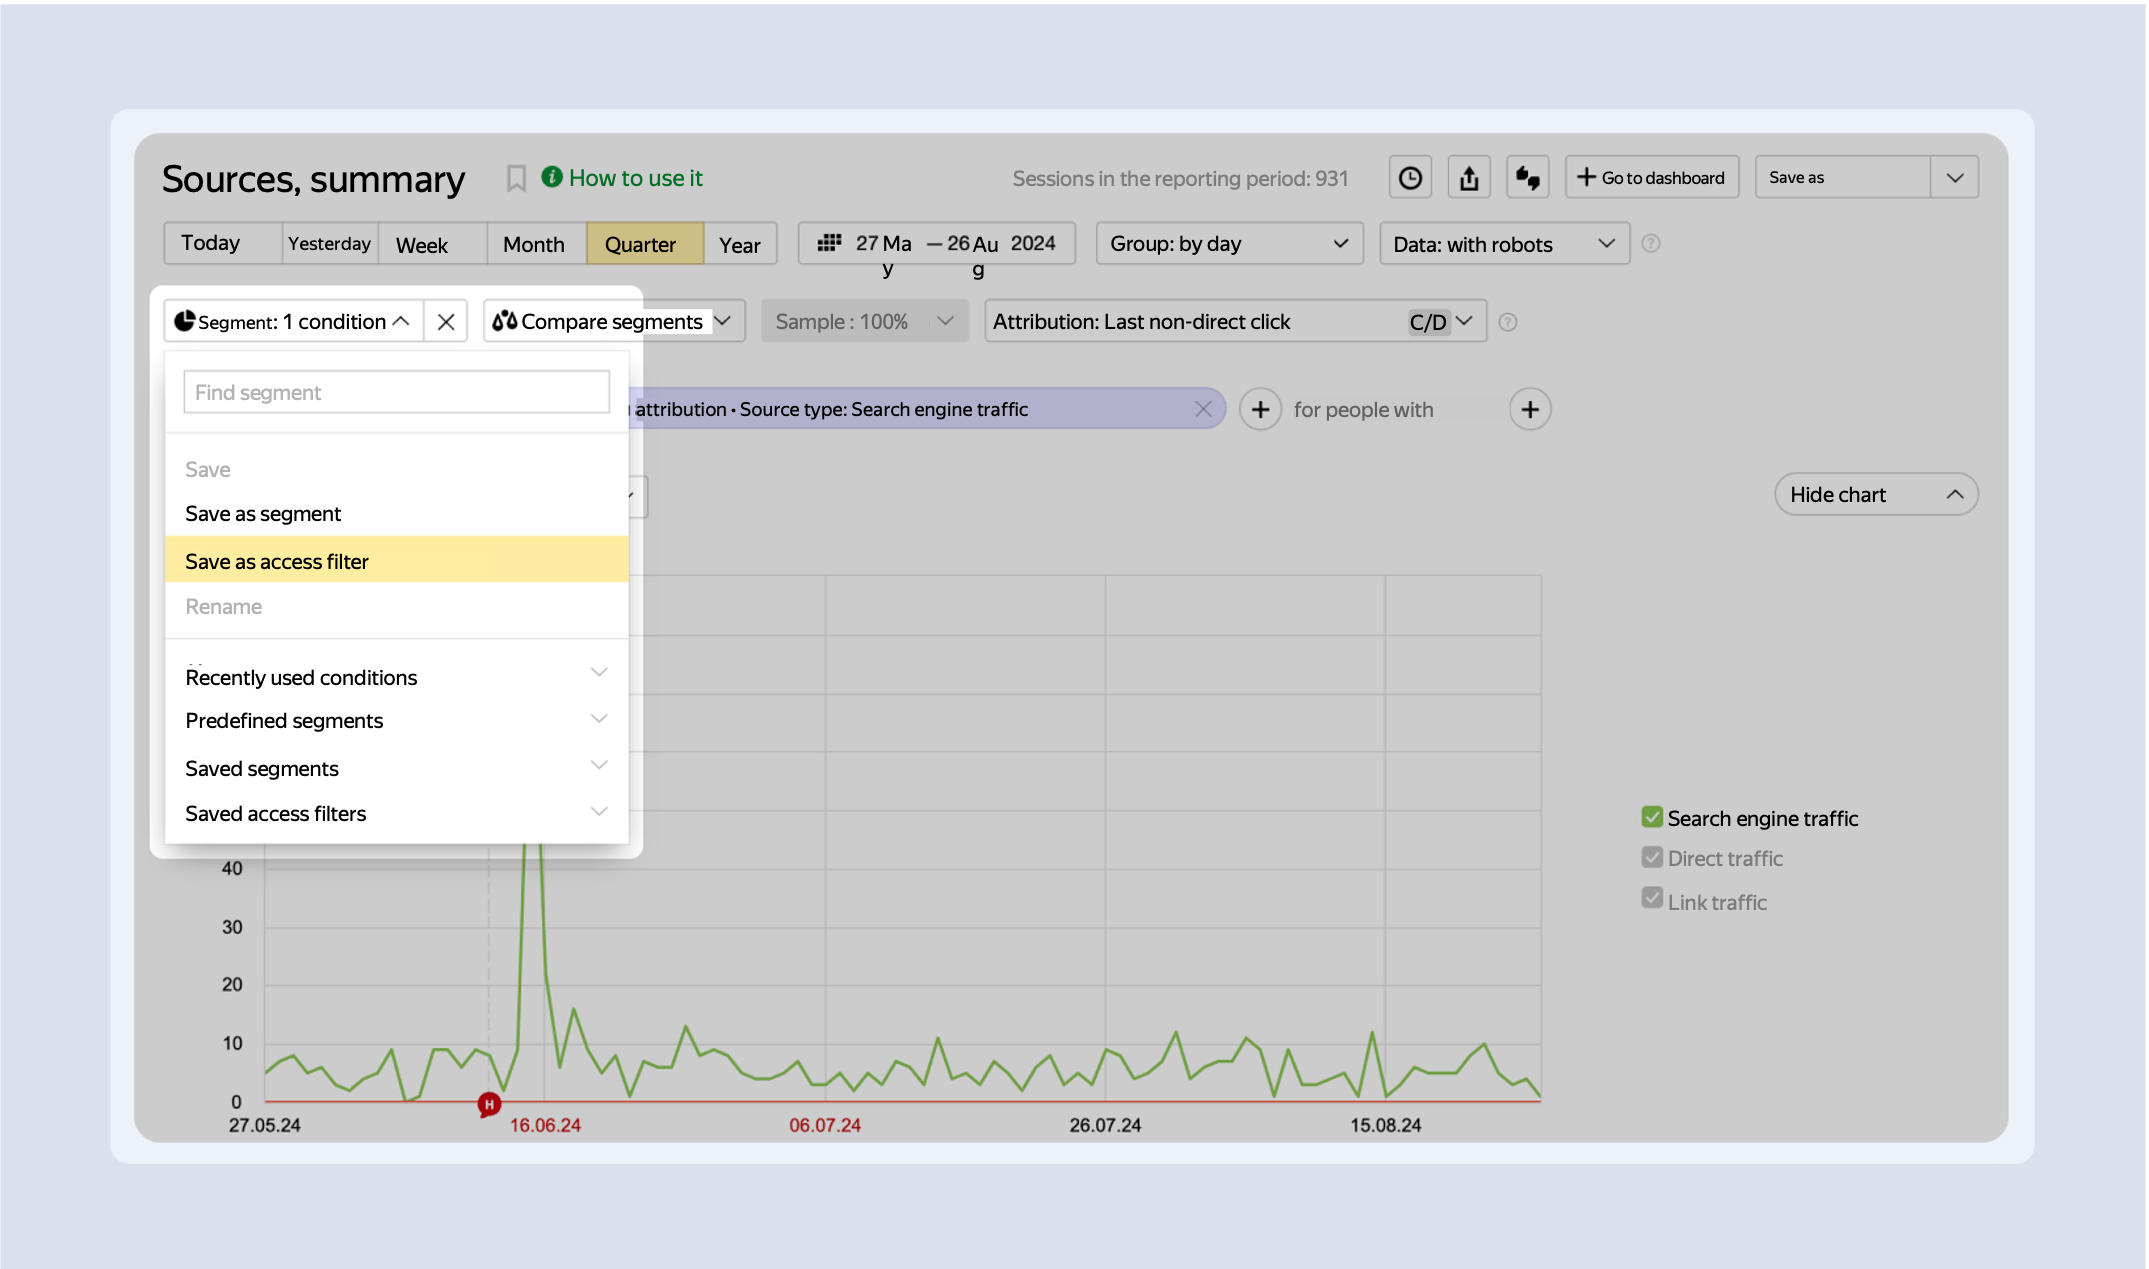The width and height of the screenshot is (2149, 1269).
Task: Select the greyed Save menu item
Action: 397,470
